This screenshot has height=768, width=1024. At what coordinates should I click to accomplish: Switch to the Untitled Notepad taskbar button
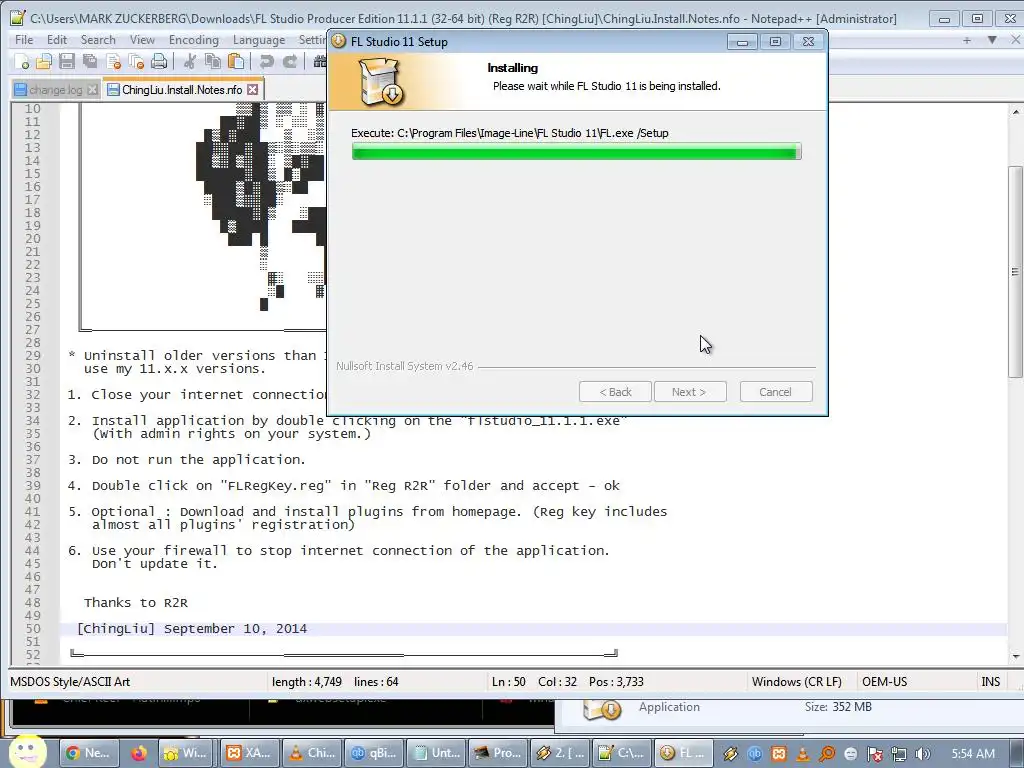point(436,753)
